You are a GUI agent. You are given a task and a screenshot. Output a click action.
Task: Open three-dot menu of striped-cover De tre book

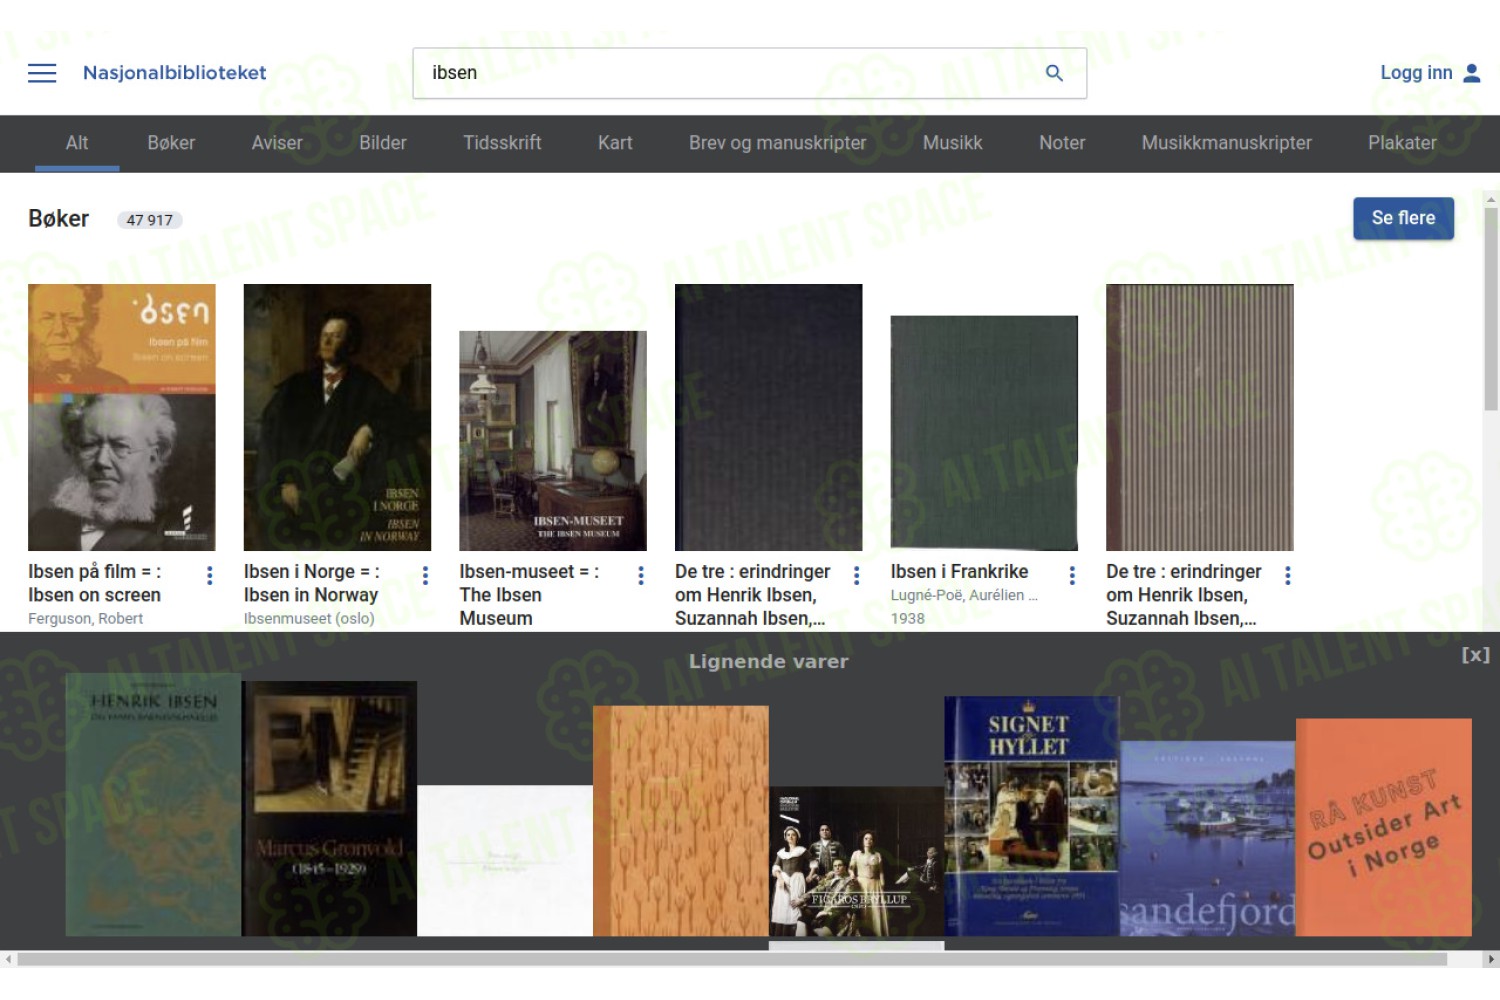pos(1288,575)
